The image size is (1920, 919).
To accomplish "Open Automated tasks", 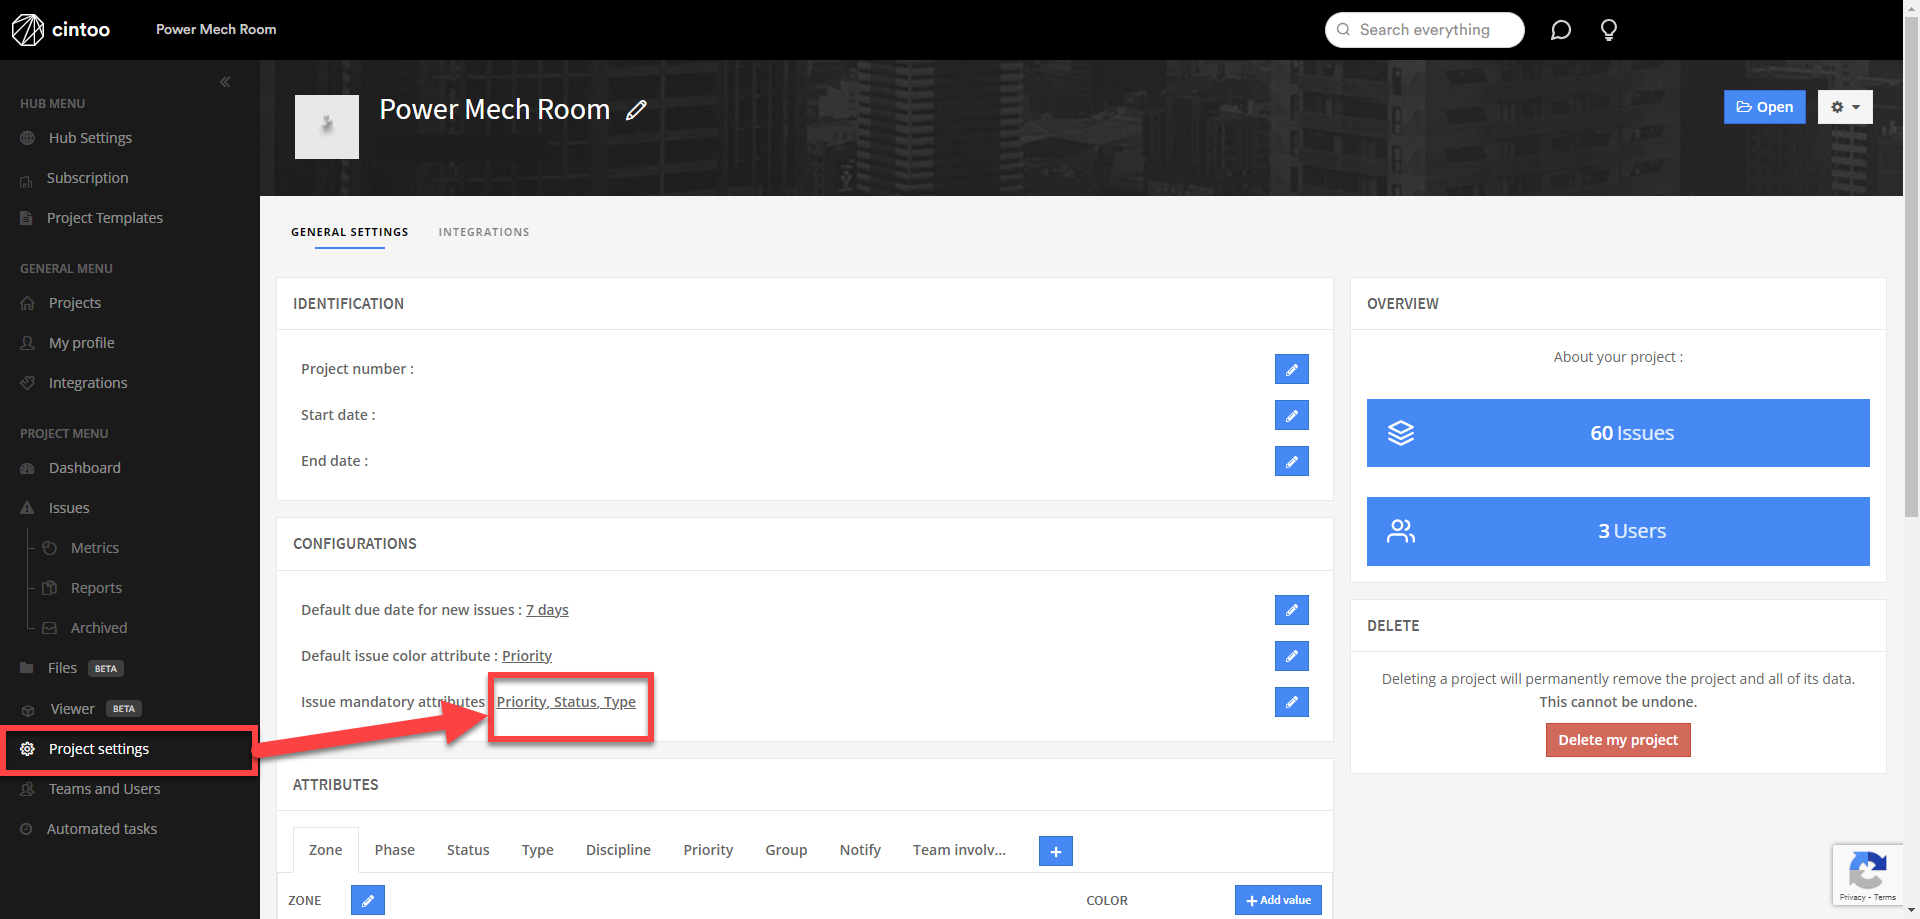I will coord(101,829).
